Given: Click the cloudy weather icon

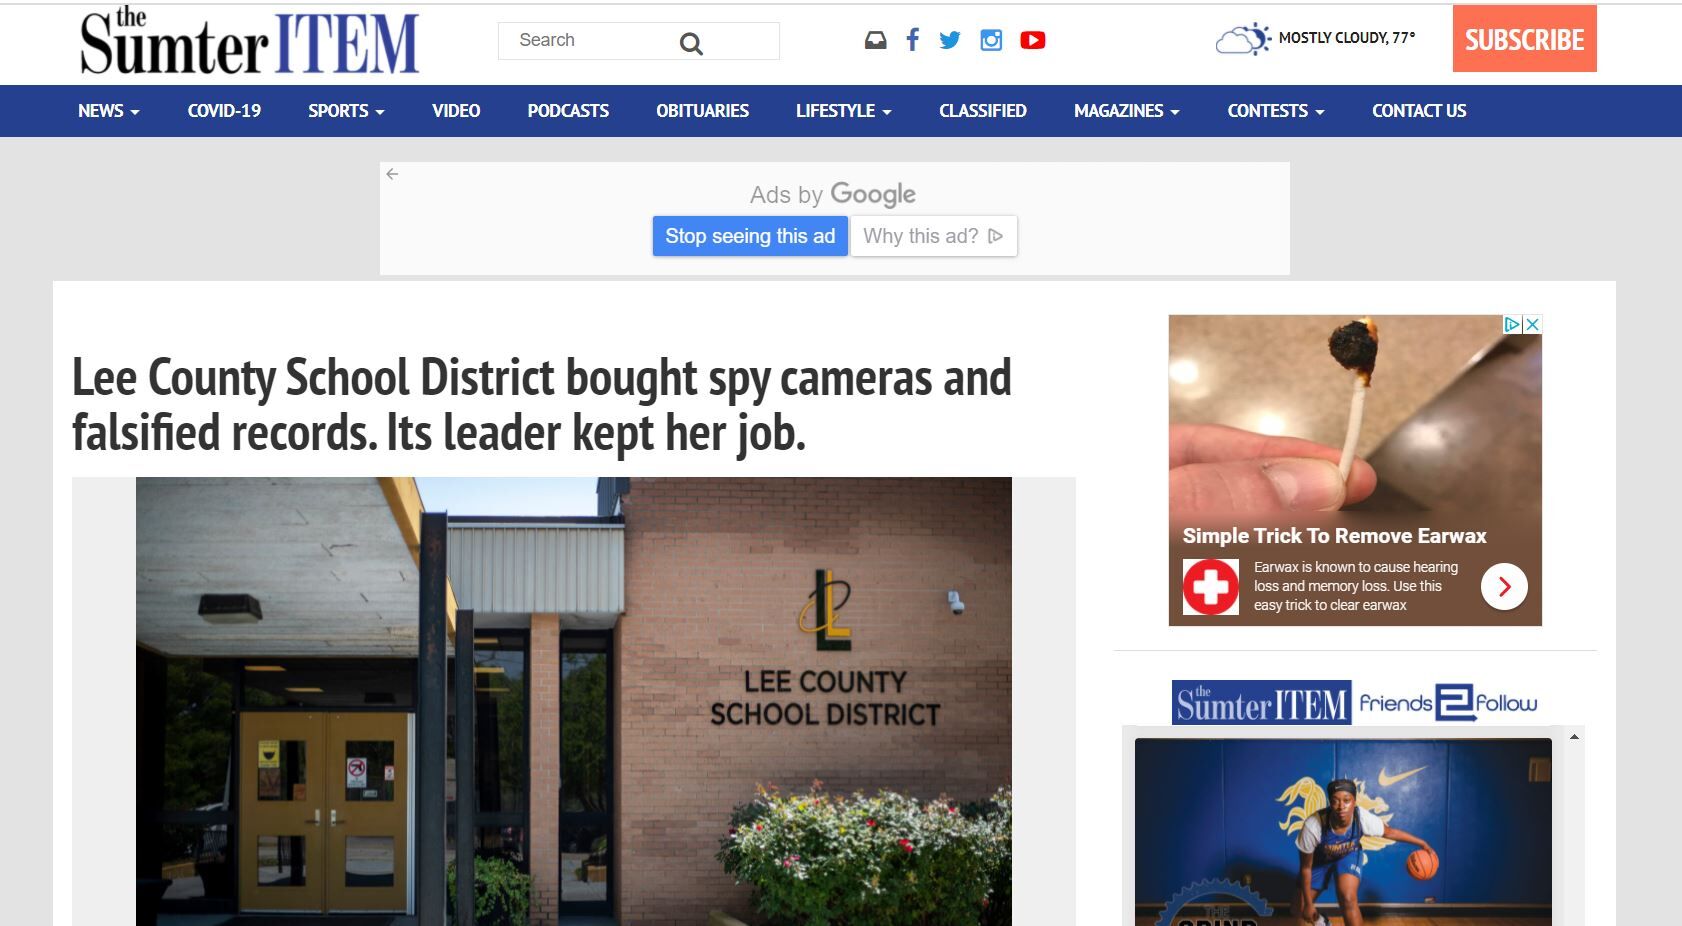Looking at the screenshot, I should (1242, 40).
